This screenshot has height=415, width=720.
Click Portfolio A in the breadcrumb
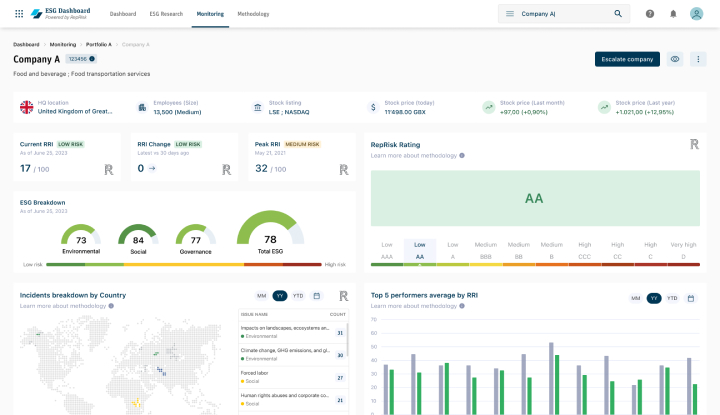[x=98, y=45]
